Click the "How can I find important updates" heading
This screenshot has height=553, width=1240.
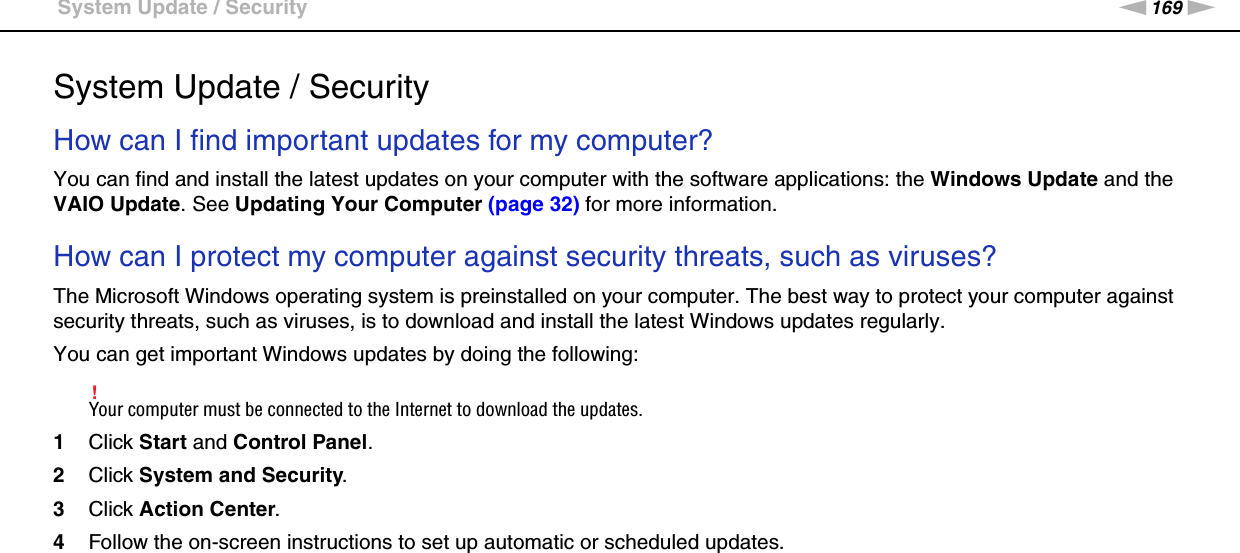click(x=383, y=140)
